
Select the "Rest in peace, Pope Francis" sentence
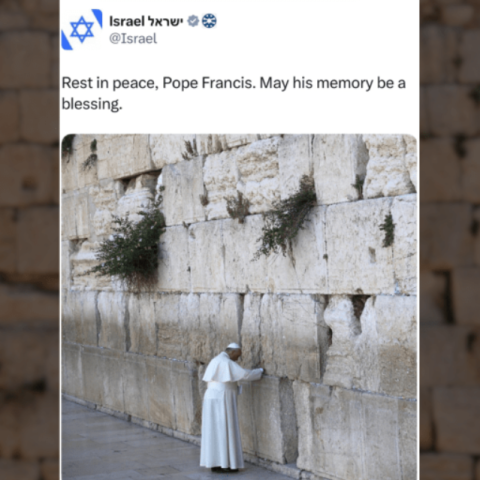(159, 83)
